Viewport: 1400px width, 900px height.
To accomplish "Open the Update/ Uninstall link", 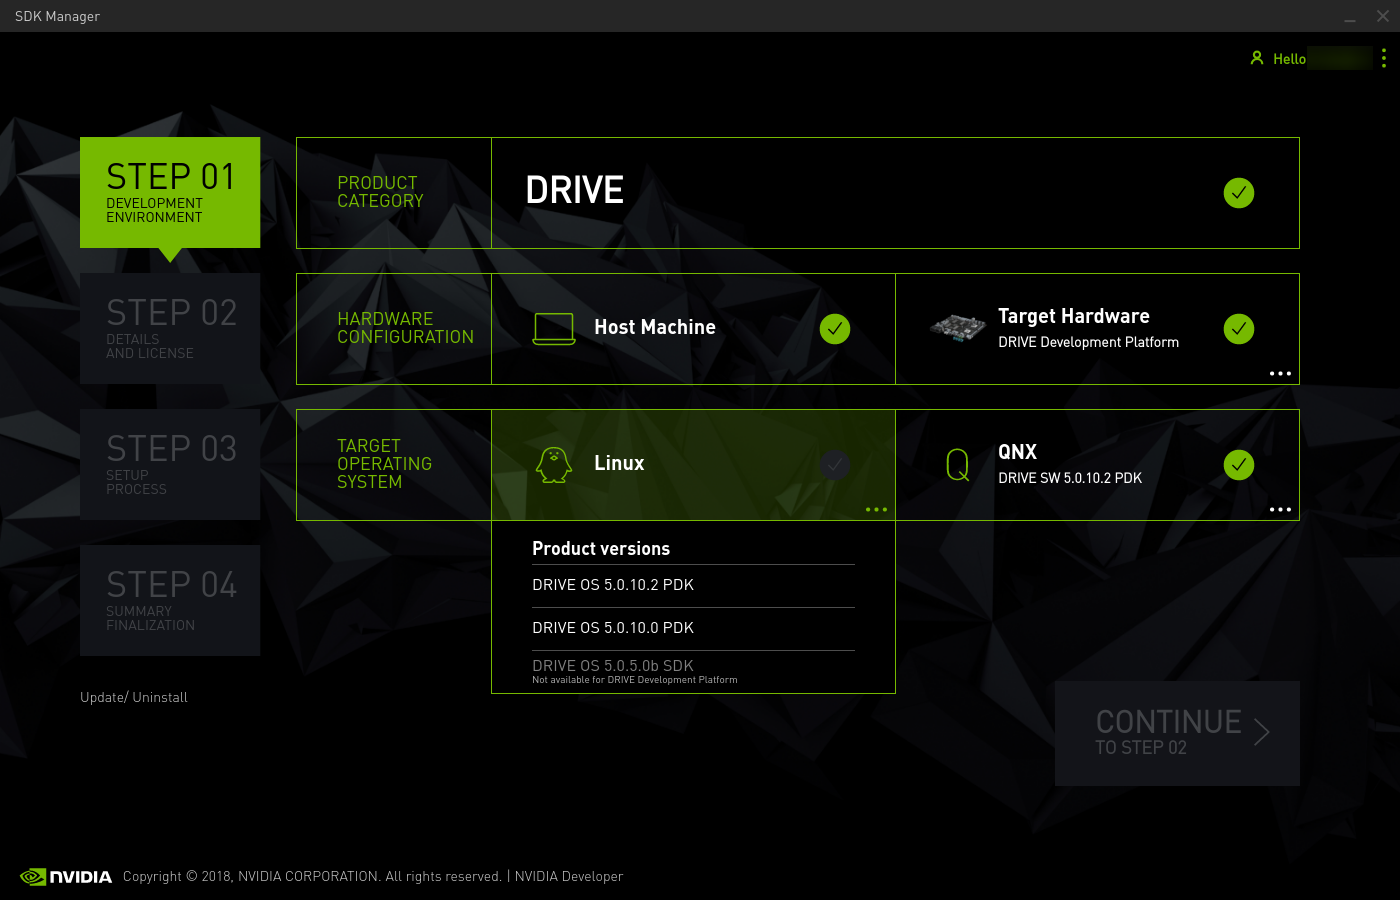I will coord(134,698).
